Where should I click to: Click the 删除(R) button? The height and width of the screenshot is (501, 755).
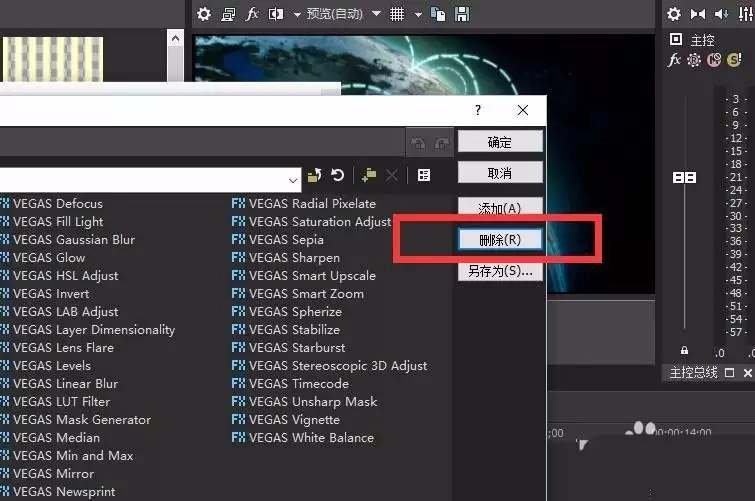[x=500, y=239]
